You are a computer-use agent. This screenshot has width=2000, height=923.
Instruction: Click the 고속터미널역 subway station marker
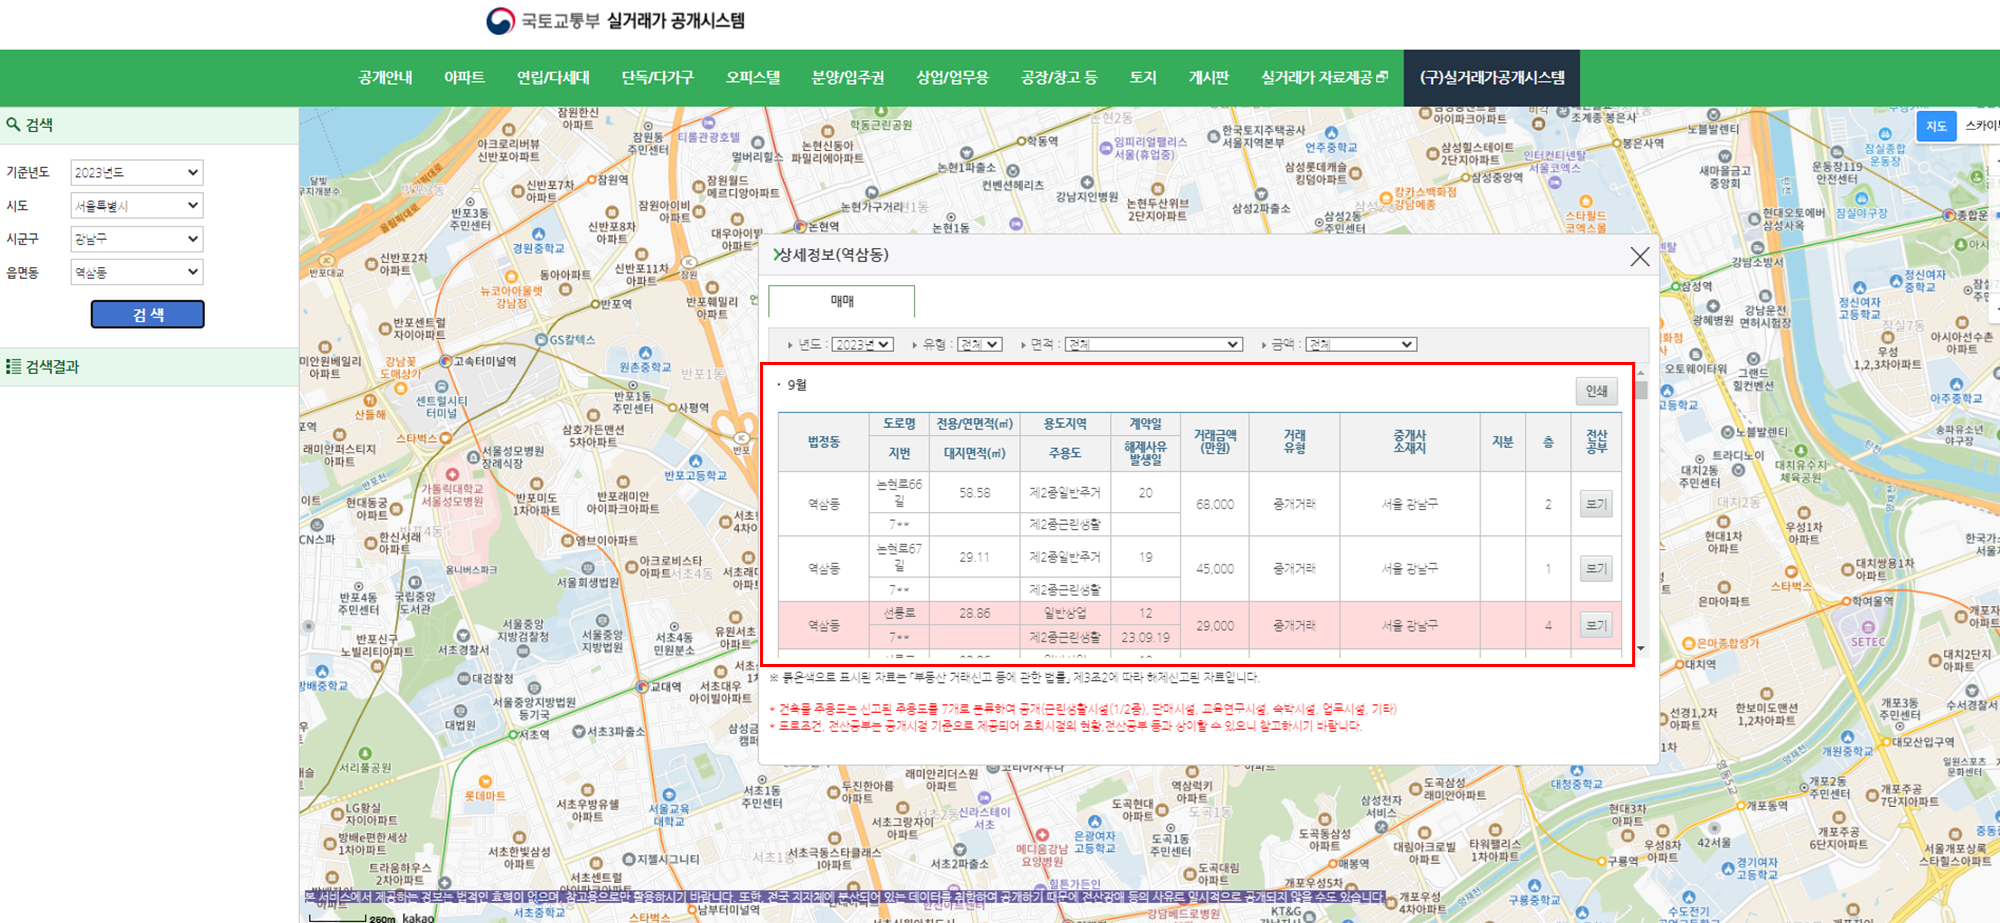pos(446,361)
